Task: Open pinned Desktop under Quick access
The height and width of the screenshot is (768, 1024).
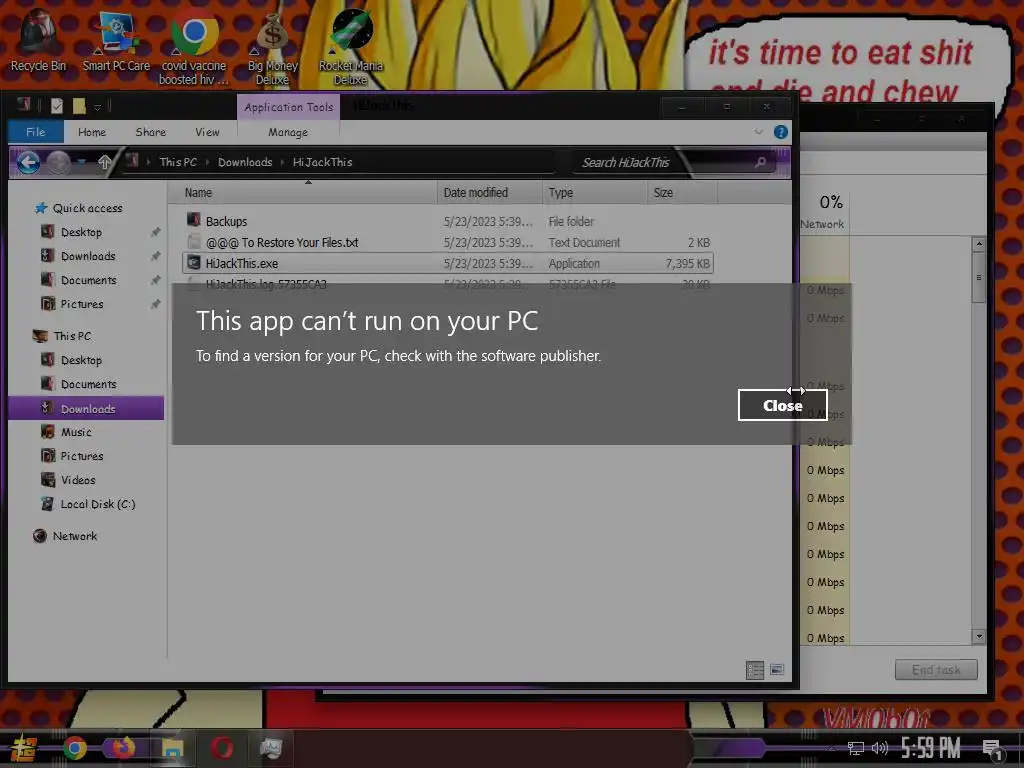Action: pos(81,232)
